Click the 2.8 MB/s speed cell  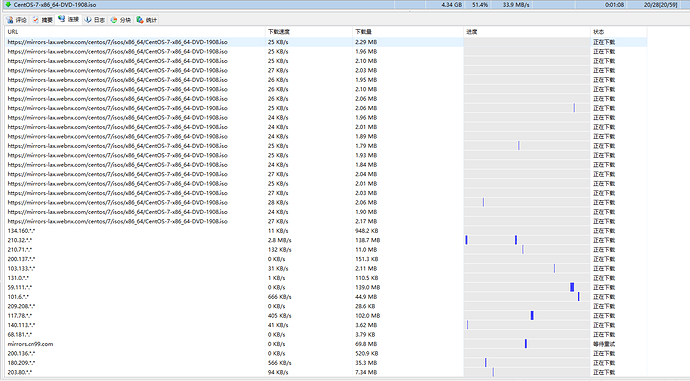(x=279, y=240)
